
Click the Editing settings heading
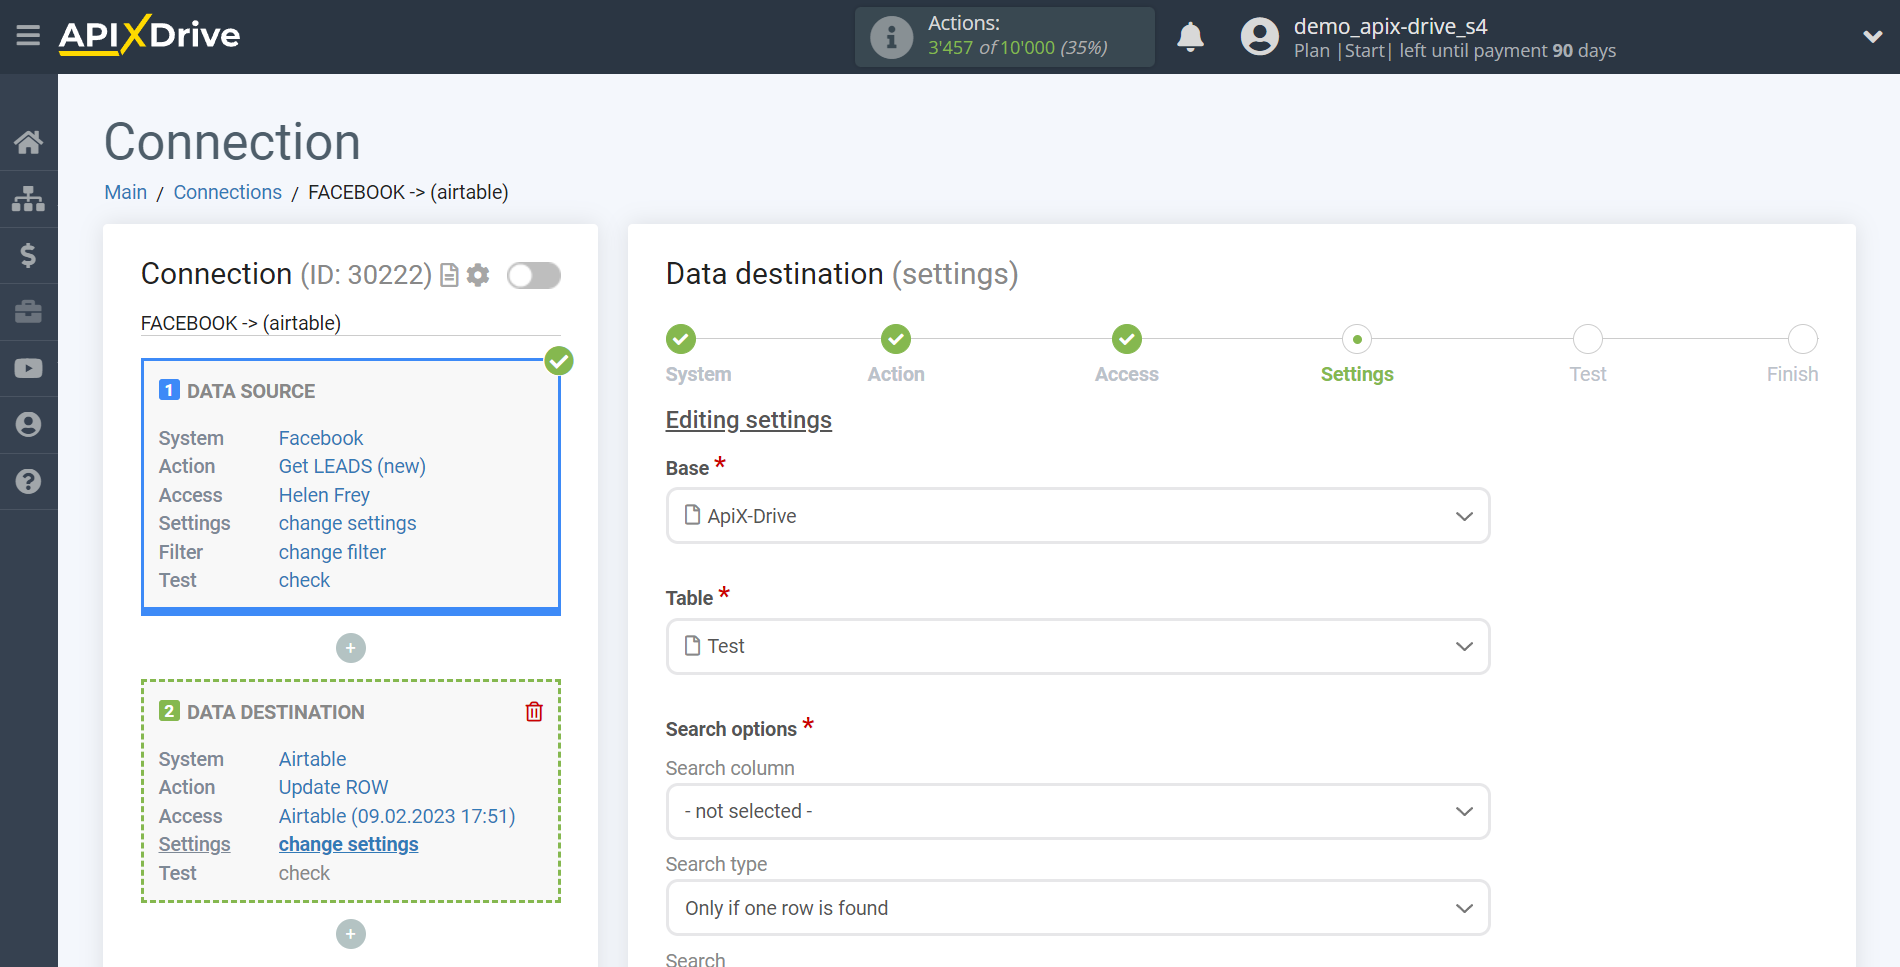tap(749, 420)
